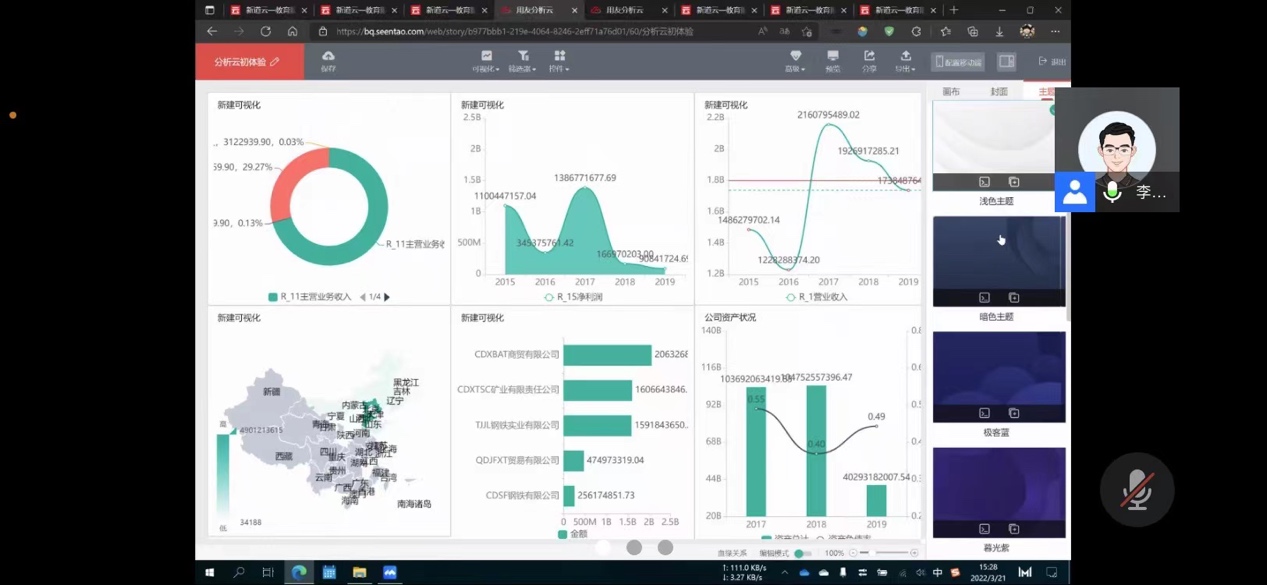This screenshot has height=585, width=1267.
Task: Toggle the 编辑模式 switch
Action: [x=801, y=553]
